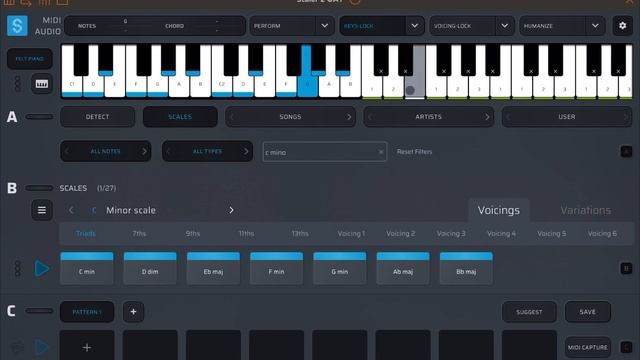Open the Keys-Lock dropdown arrow
This screenshot has height=360, width=640.
tap(415, 26)
